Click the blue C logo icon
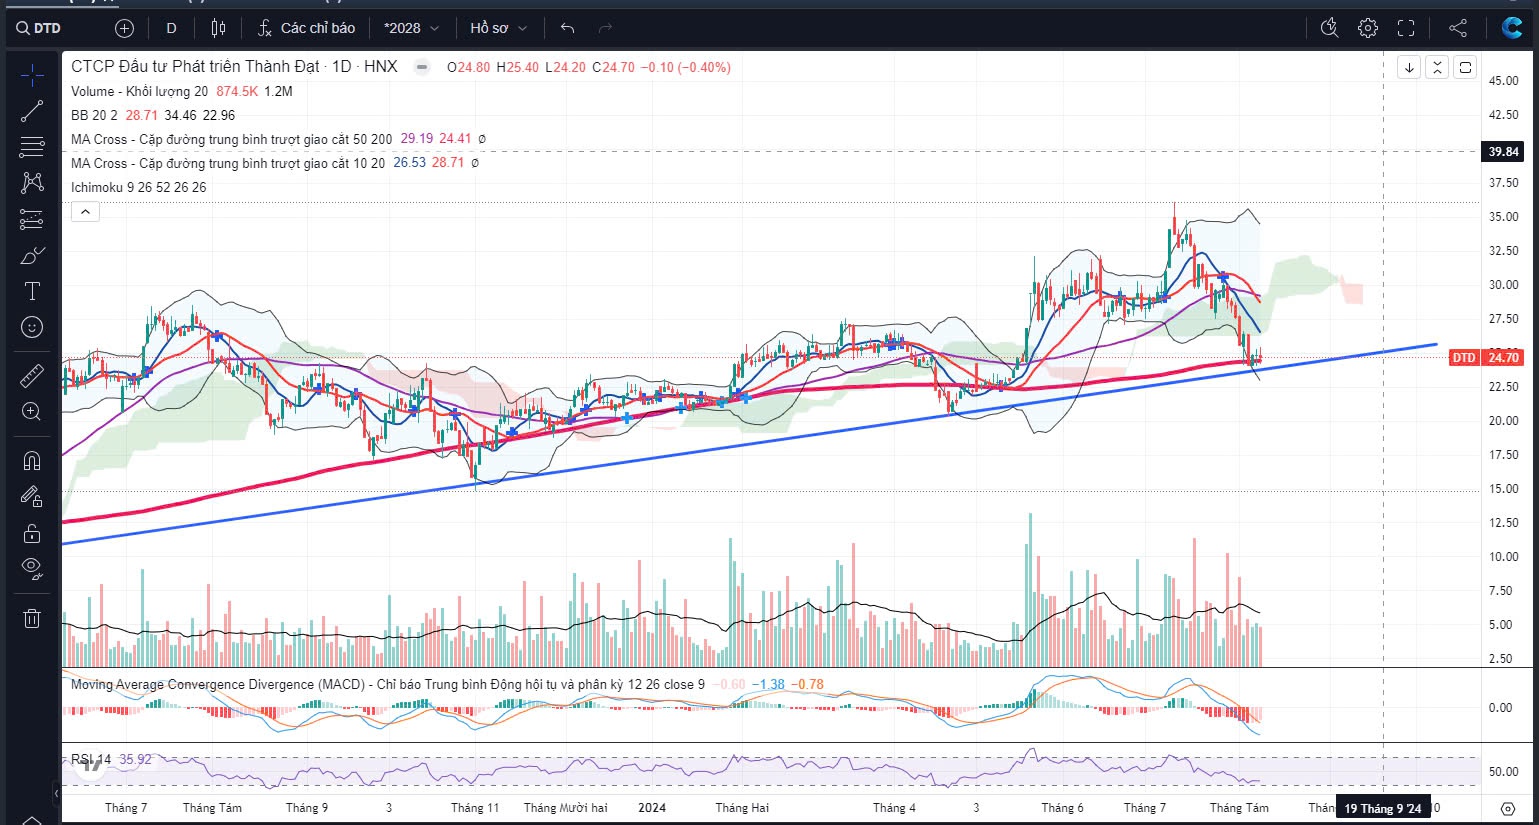Viewport: 1539px width, 825px height. click(1512, 28)
